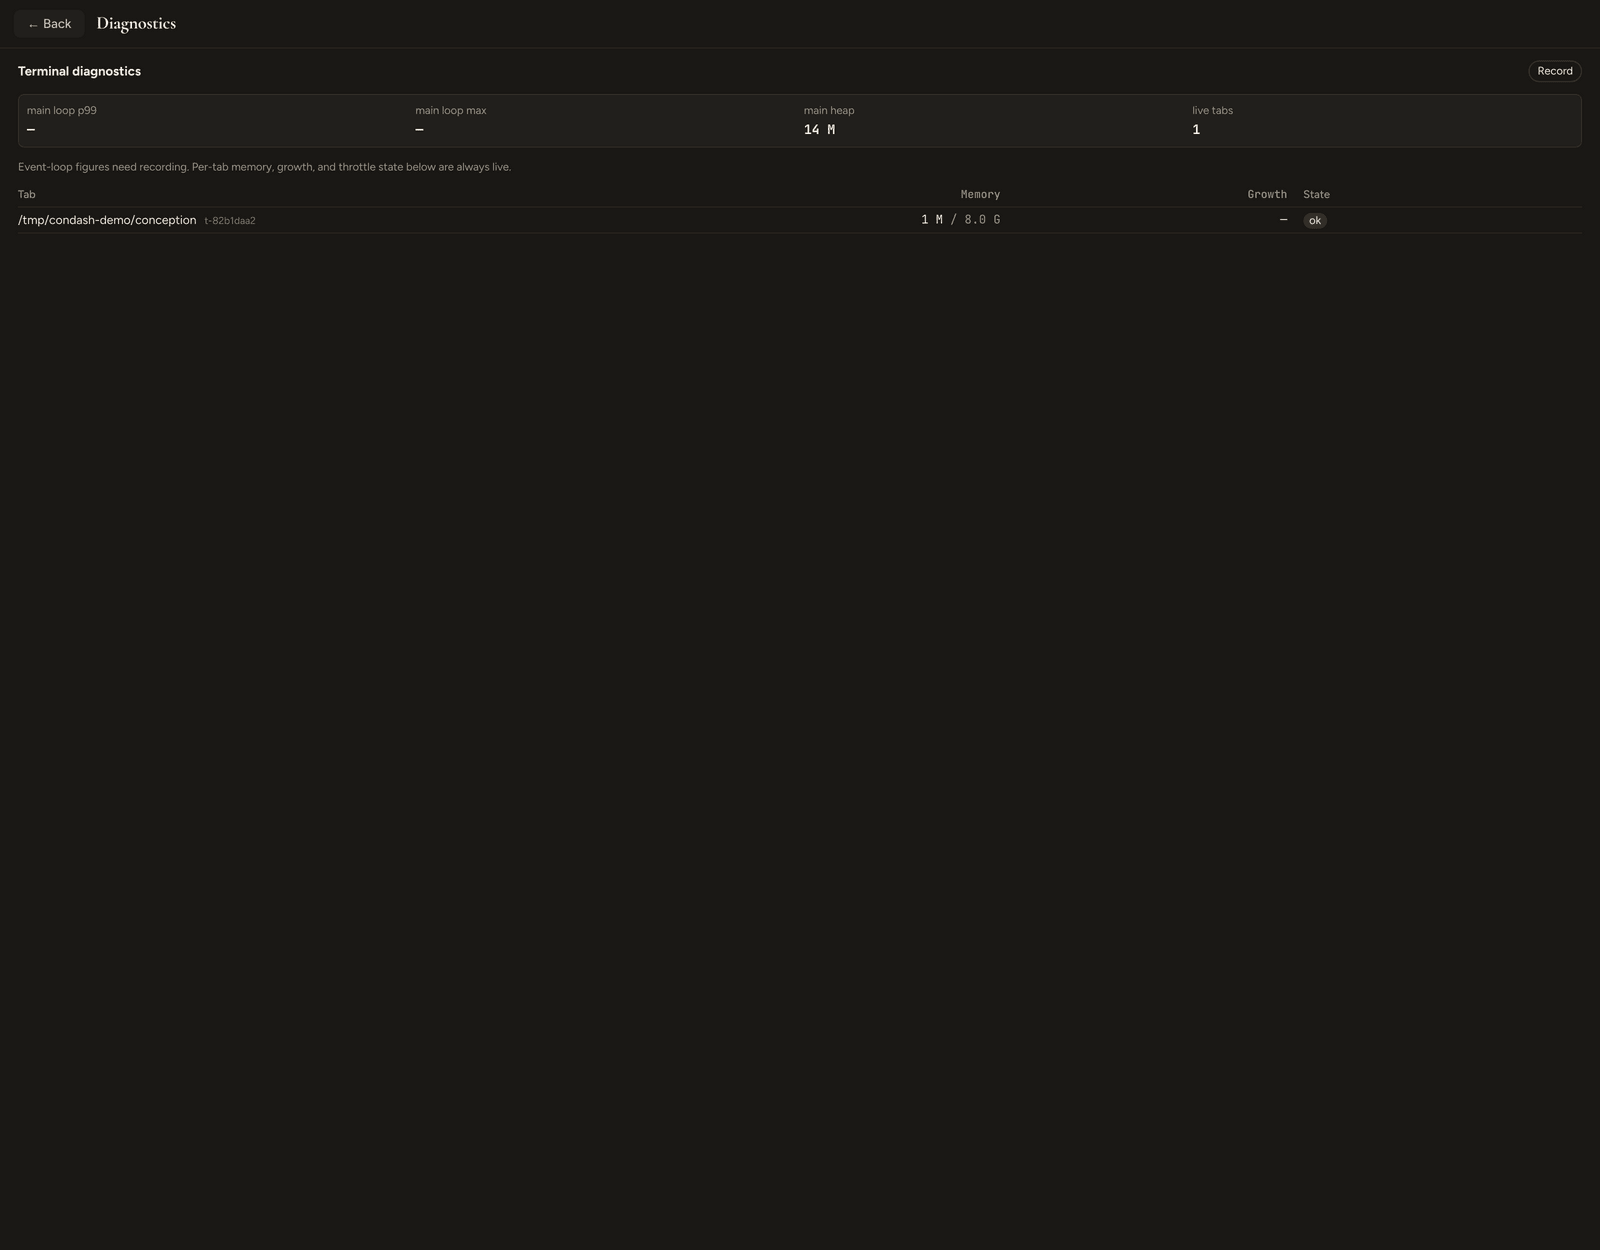1600x1250 pixels.
Task: Start recording with the Record button
Action: (1554, 71)
